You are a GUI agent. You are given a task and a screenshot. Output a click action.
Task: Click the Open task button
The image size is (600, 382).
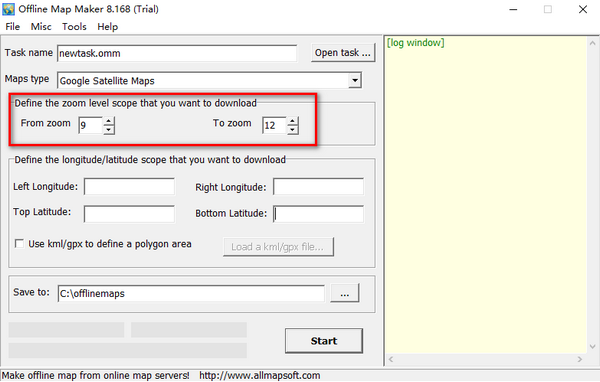click(x=343, y=53)
